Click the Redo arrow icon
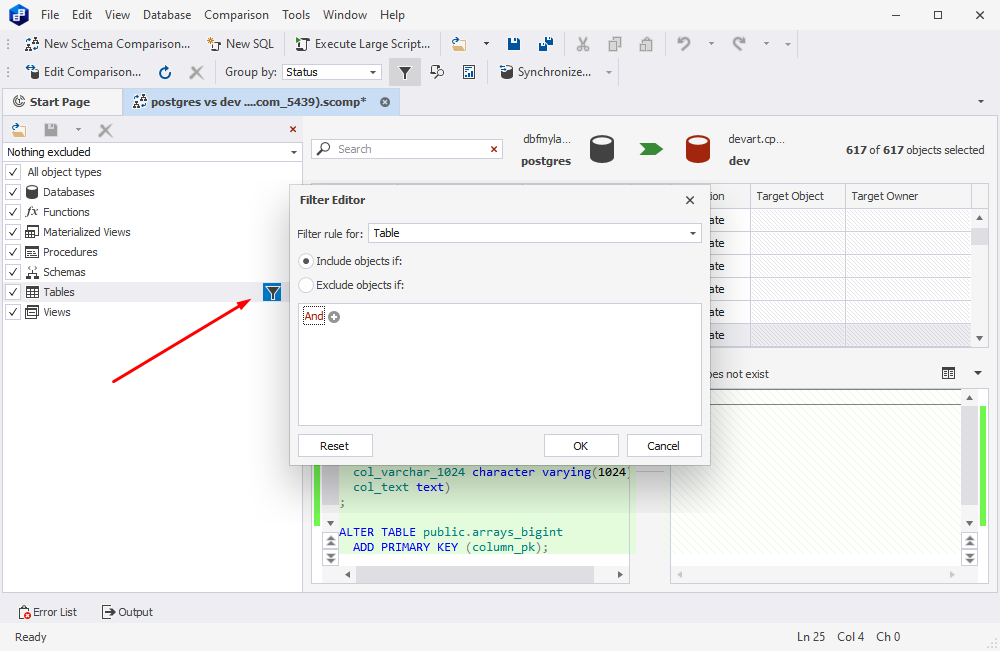 [739, 44]
